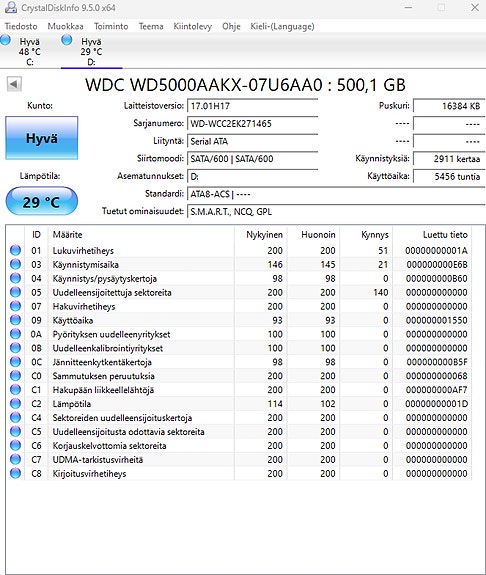Screen dimensions: 486x575
Task: Click status orb for Pyörityksen uudelleenyritykset row
Action: tap(15, 334)
